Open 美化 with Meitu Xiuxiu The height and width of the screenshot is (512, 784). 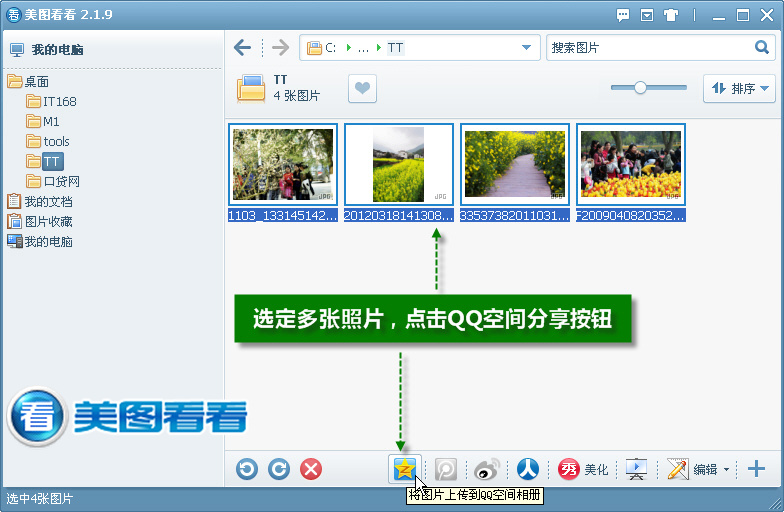click(x=583, y=470)
